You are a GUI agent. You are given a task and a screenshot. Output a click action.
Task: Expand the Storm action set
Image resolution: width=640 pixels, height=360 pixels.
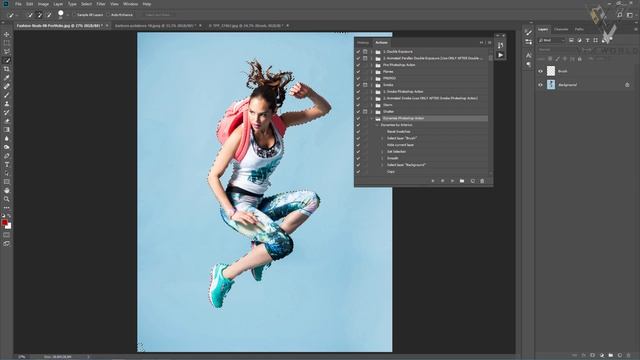pyautogui.click(x=372, y=105)
